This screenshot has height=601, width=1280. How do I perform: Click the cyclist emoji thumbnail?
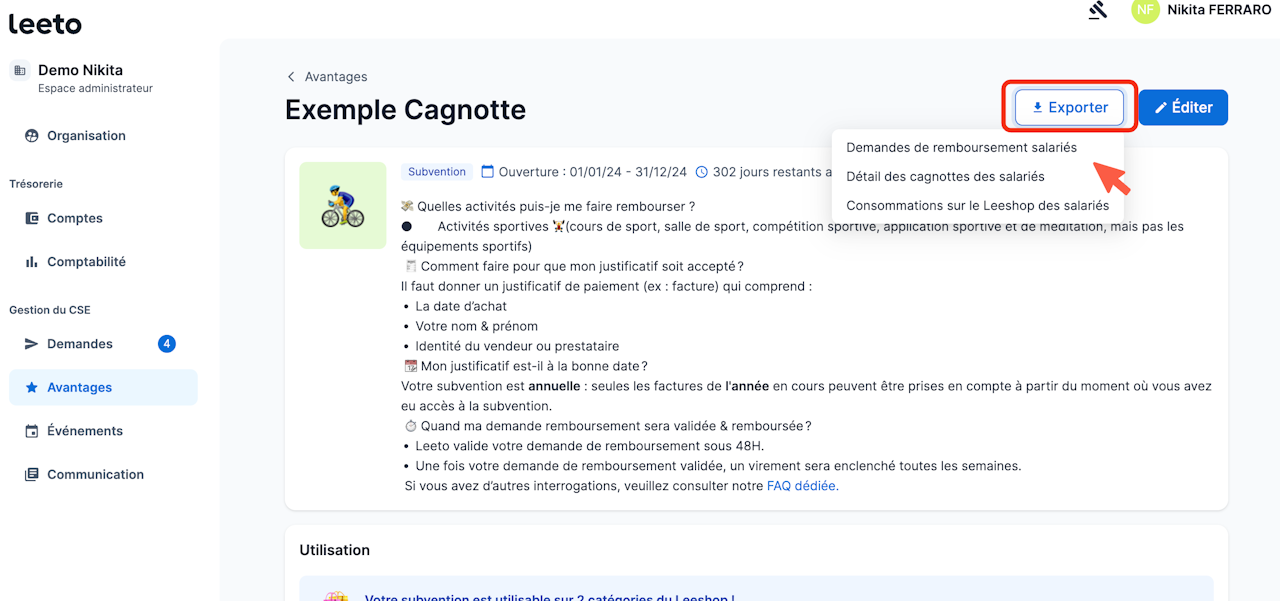343,205
